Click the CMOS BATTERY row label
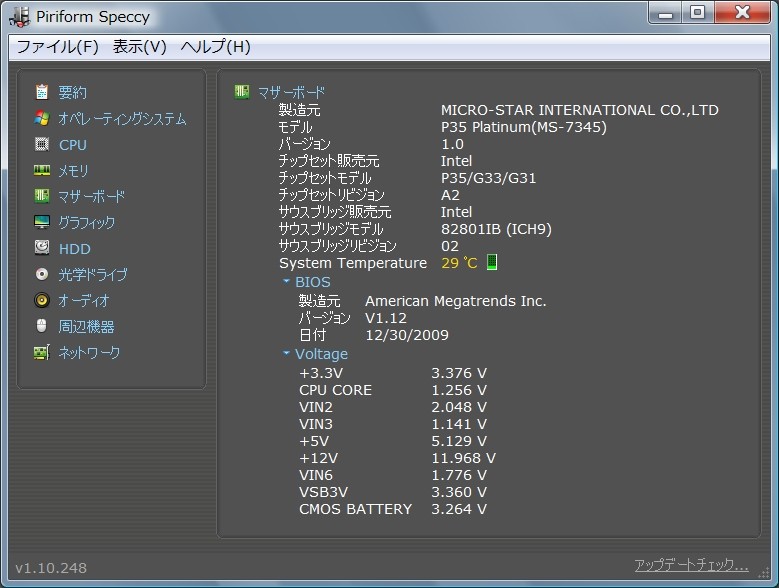Viewport: 779px width, 588px height. [x=356, y=509]
